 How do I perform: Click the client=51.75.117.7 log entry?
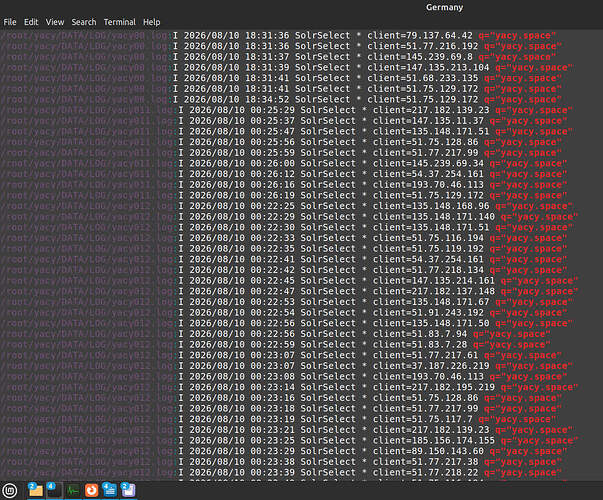[423, 419]
